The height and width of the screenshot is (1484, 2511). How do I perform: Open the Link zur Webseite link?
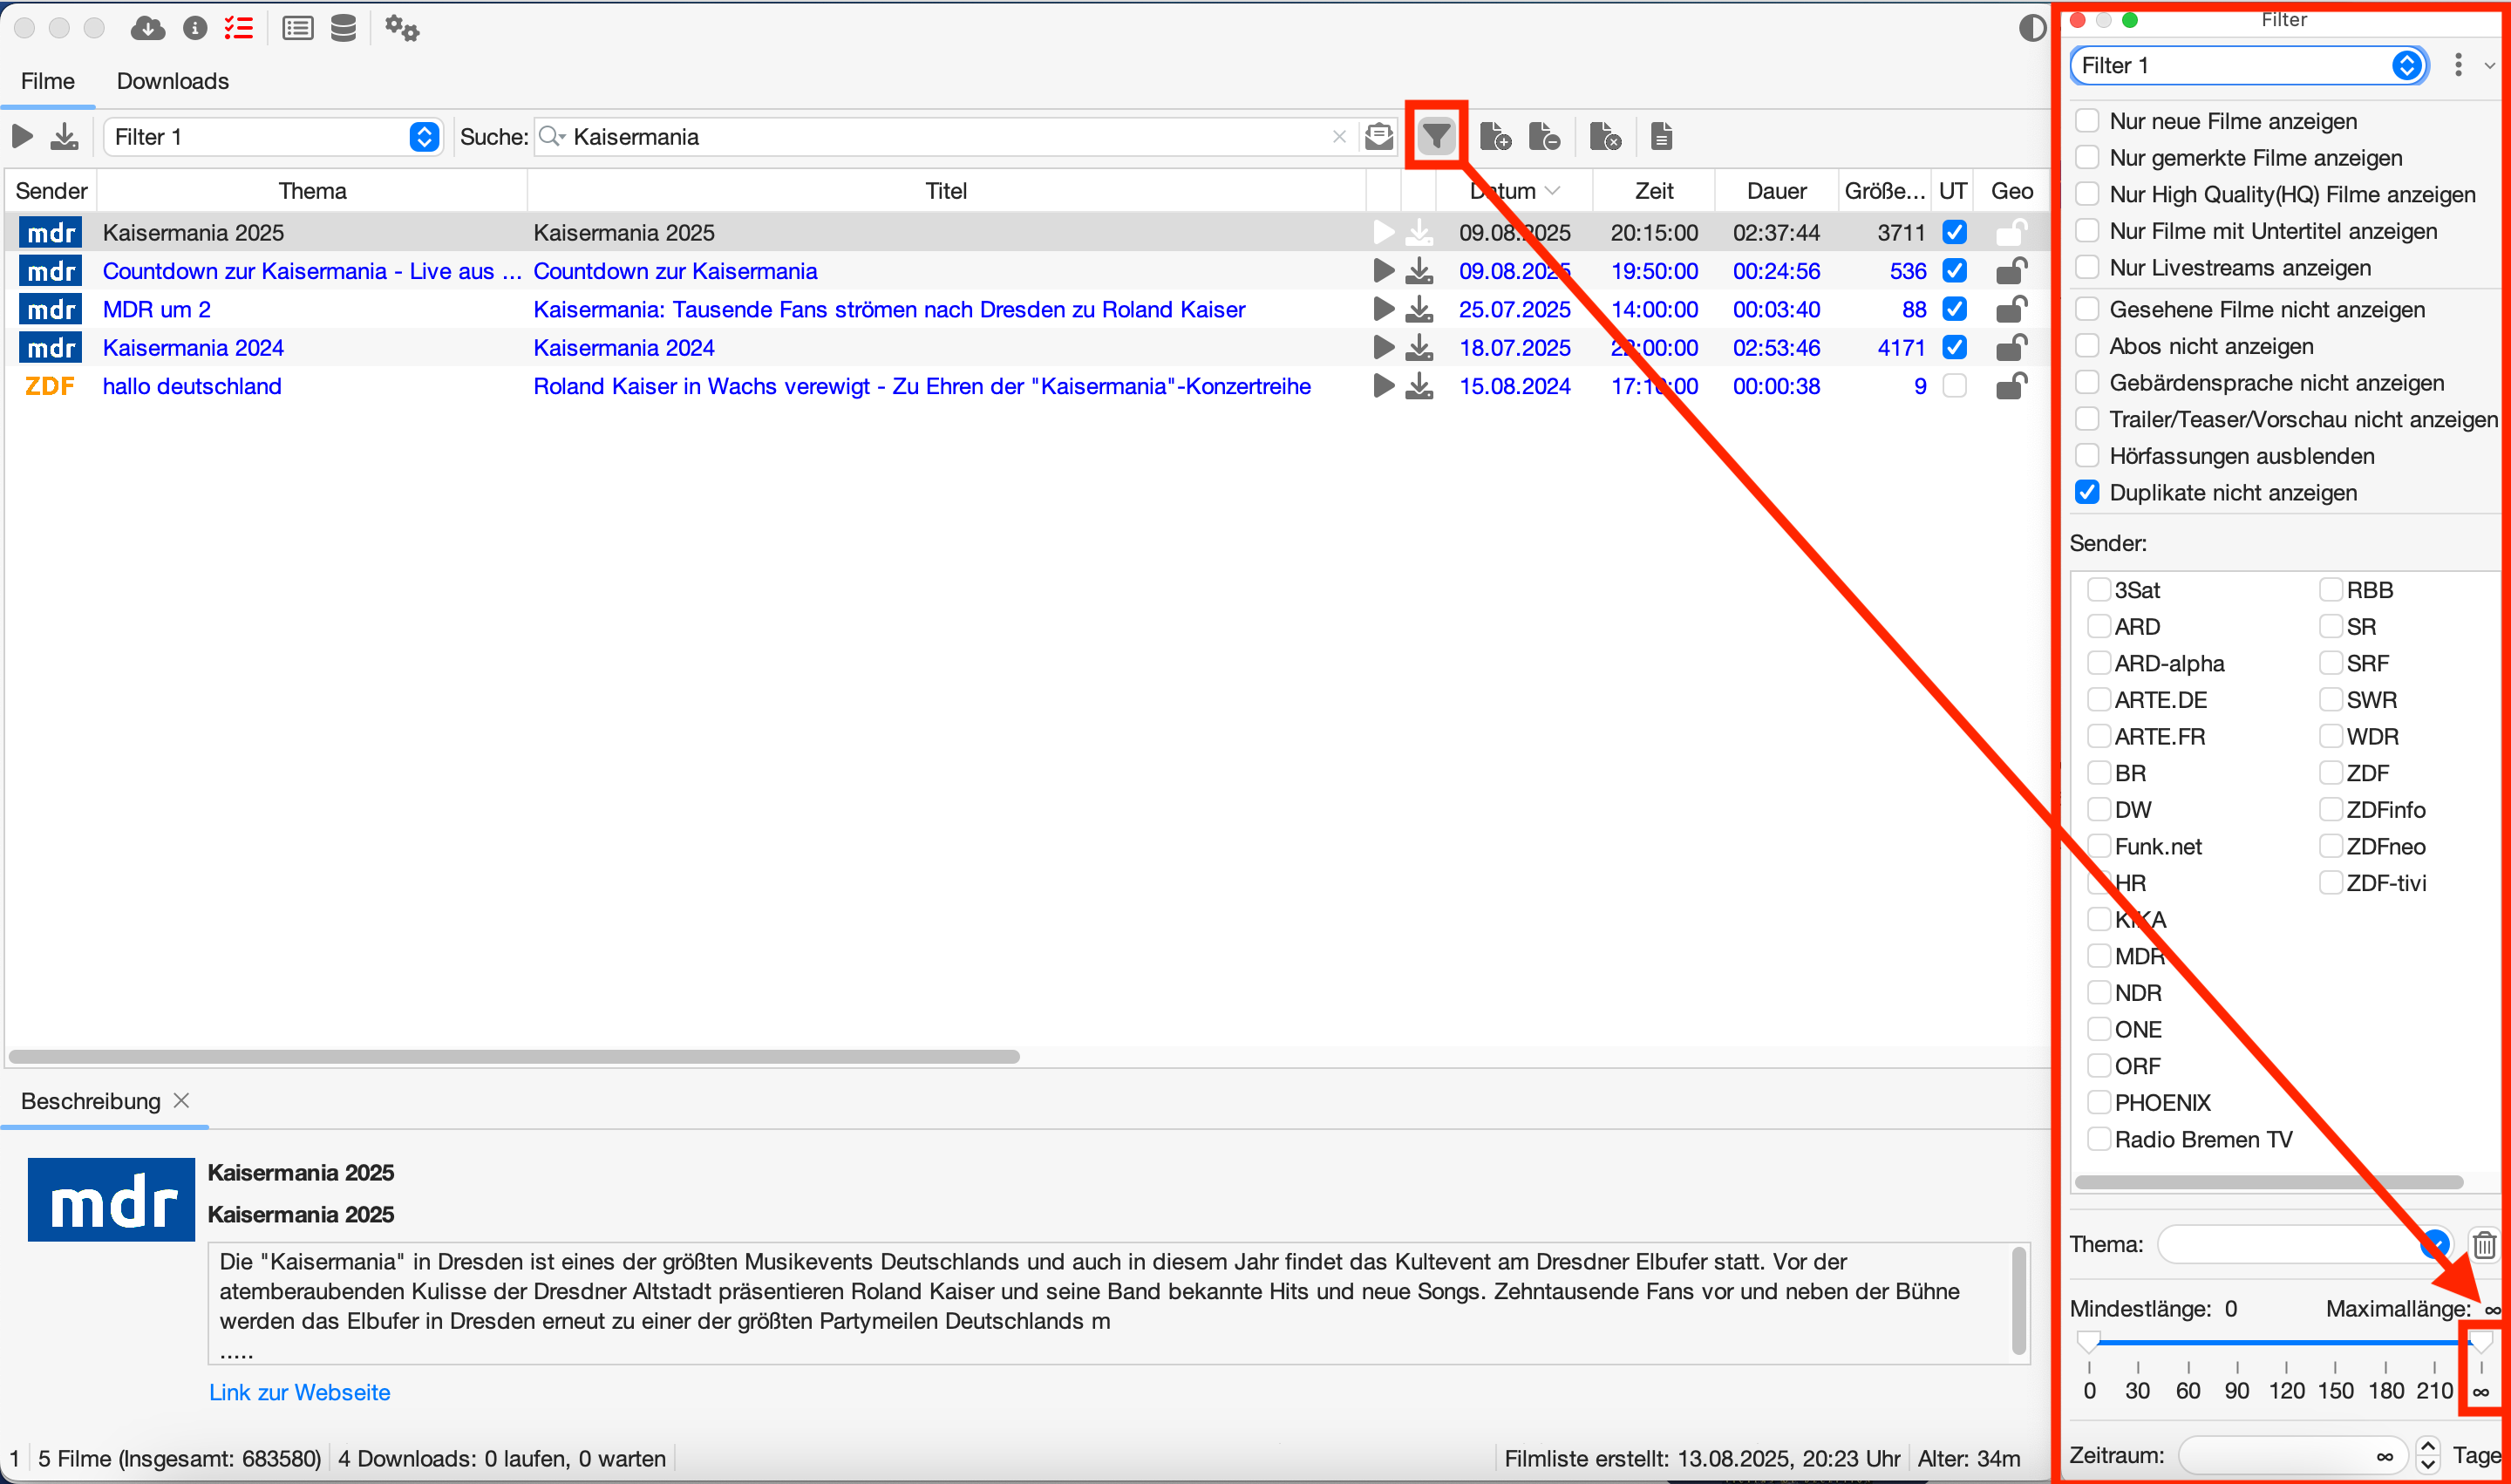(x=299, y=1392)
